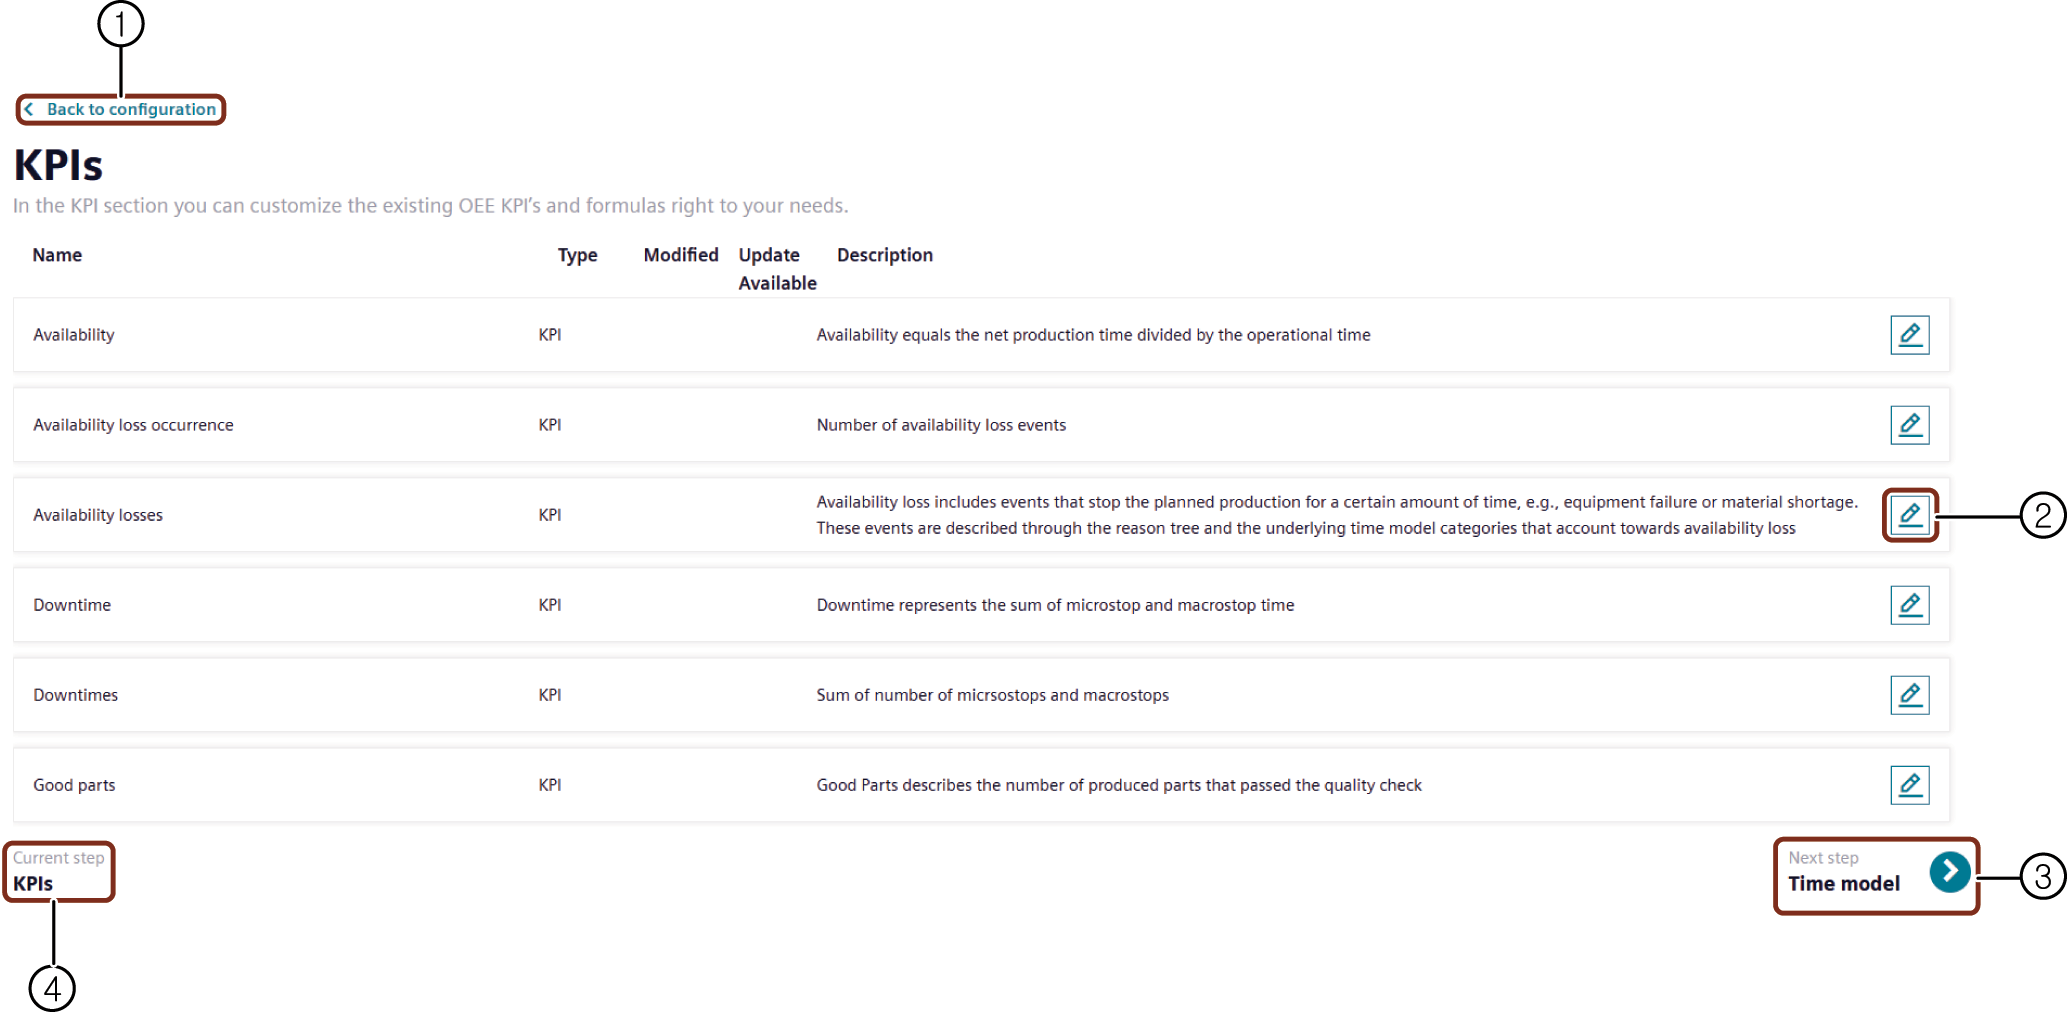Viewport: 2067px width, 1012px height.
Task: Click description 'Downtime represents the sum of microstop'
Action: pos(1055,605)
